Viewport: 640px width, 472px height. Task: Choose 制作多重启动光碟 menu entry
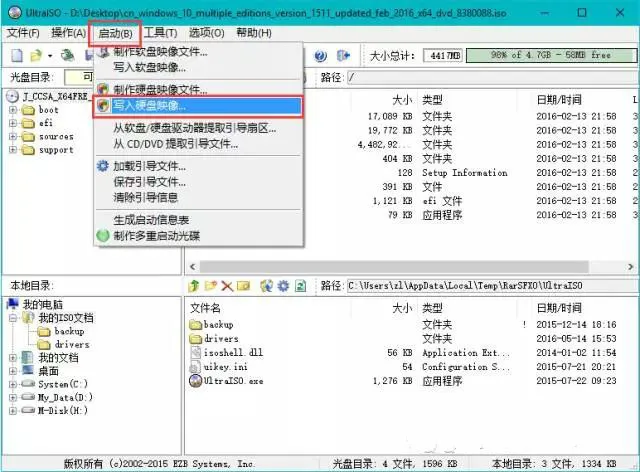pyautogui.click(x=199, y=236)
